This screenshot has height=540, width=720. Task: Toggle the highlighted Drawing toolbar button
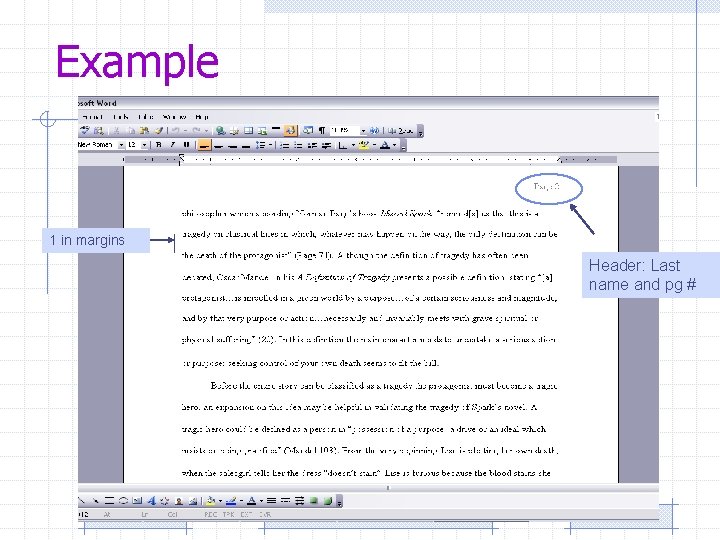pos(290,130)
